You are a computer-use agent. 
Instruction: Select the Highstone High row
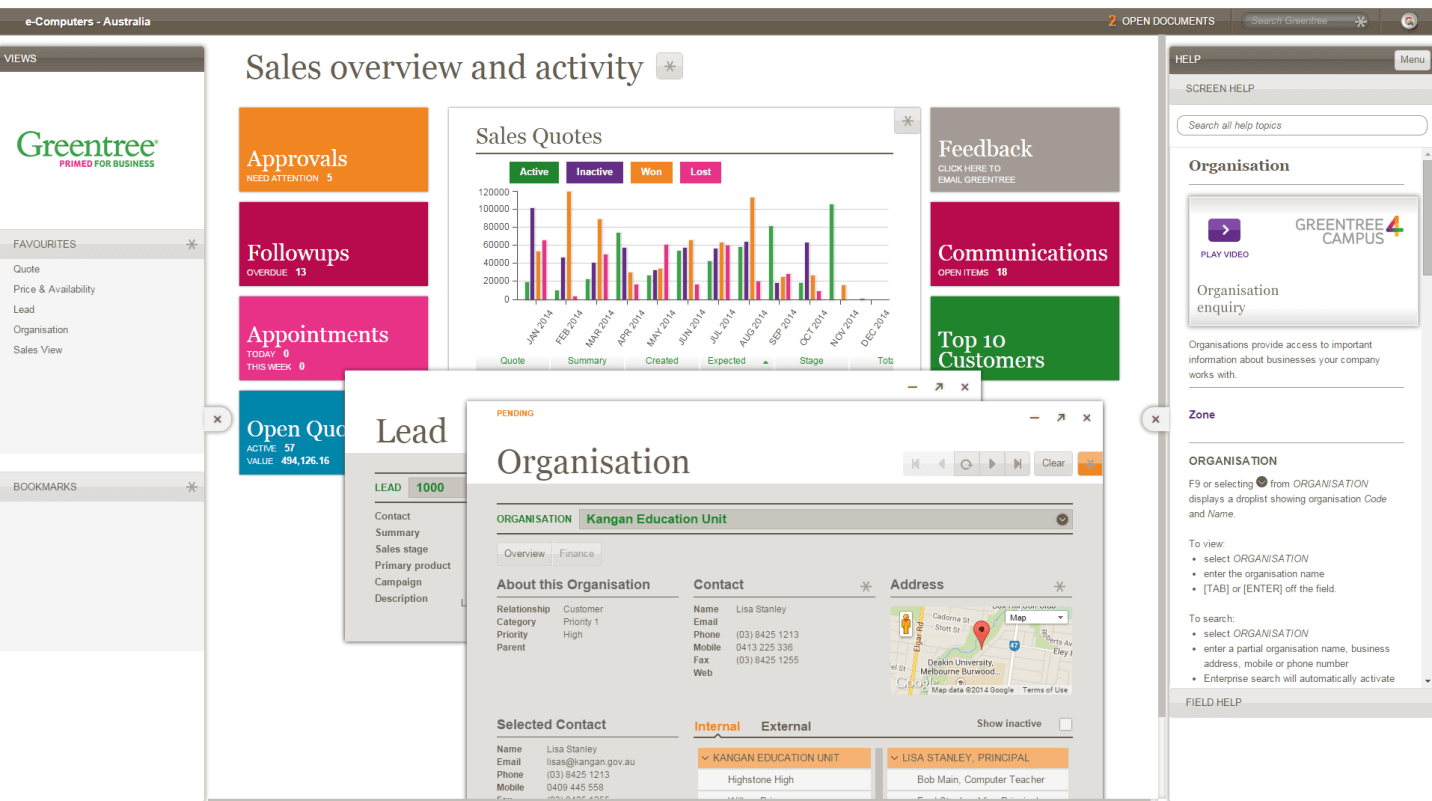pyautogui.click(x=783, y=780)
